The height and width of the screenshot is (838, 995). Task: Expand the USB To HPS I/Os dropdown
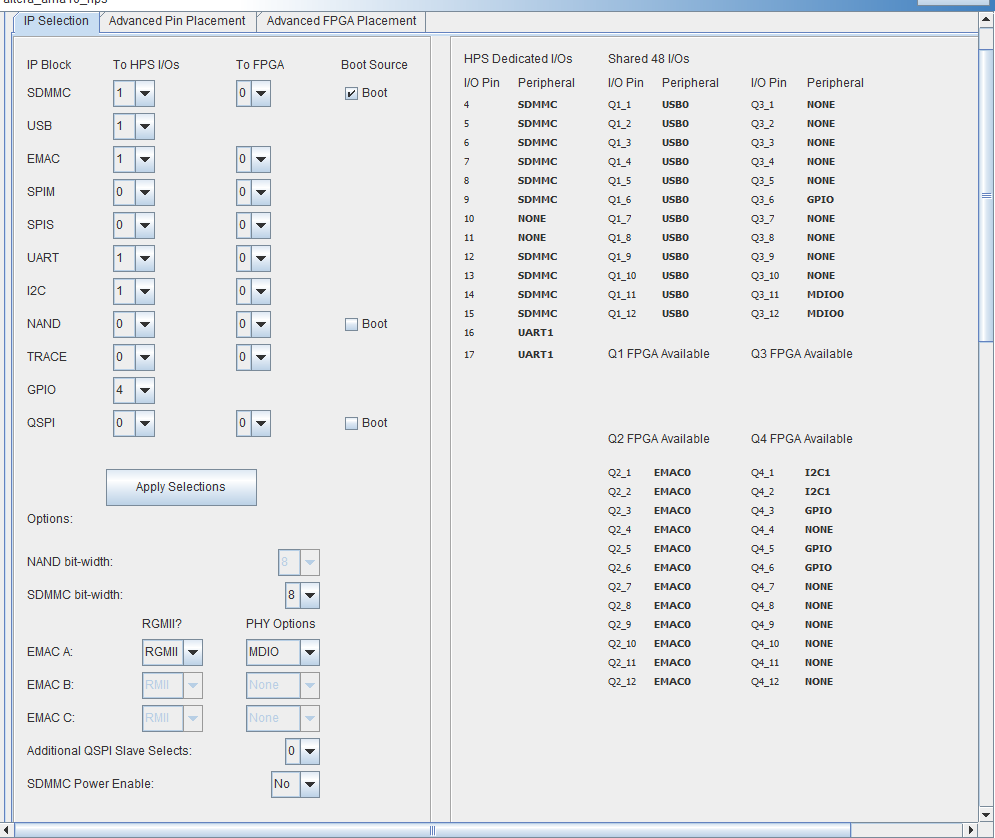(144, 127)
